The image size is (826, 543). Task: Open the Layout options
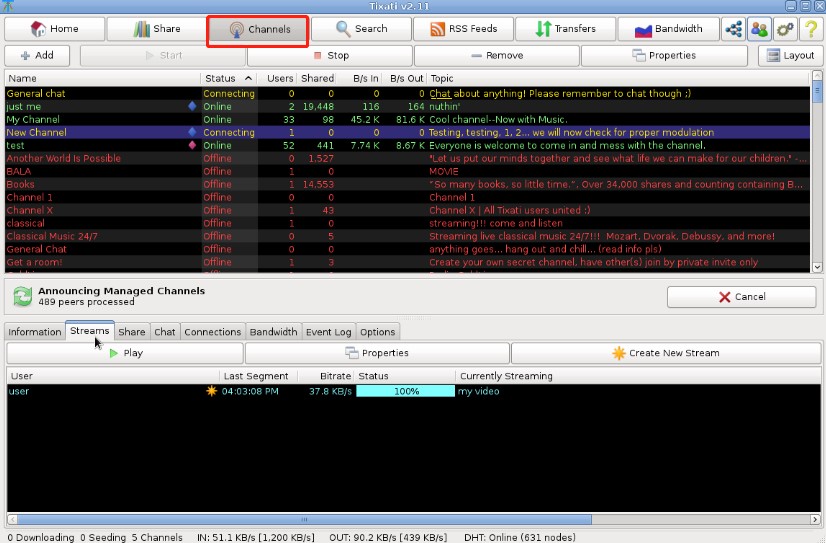[x=789, y=56]
